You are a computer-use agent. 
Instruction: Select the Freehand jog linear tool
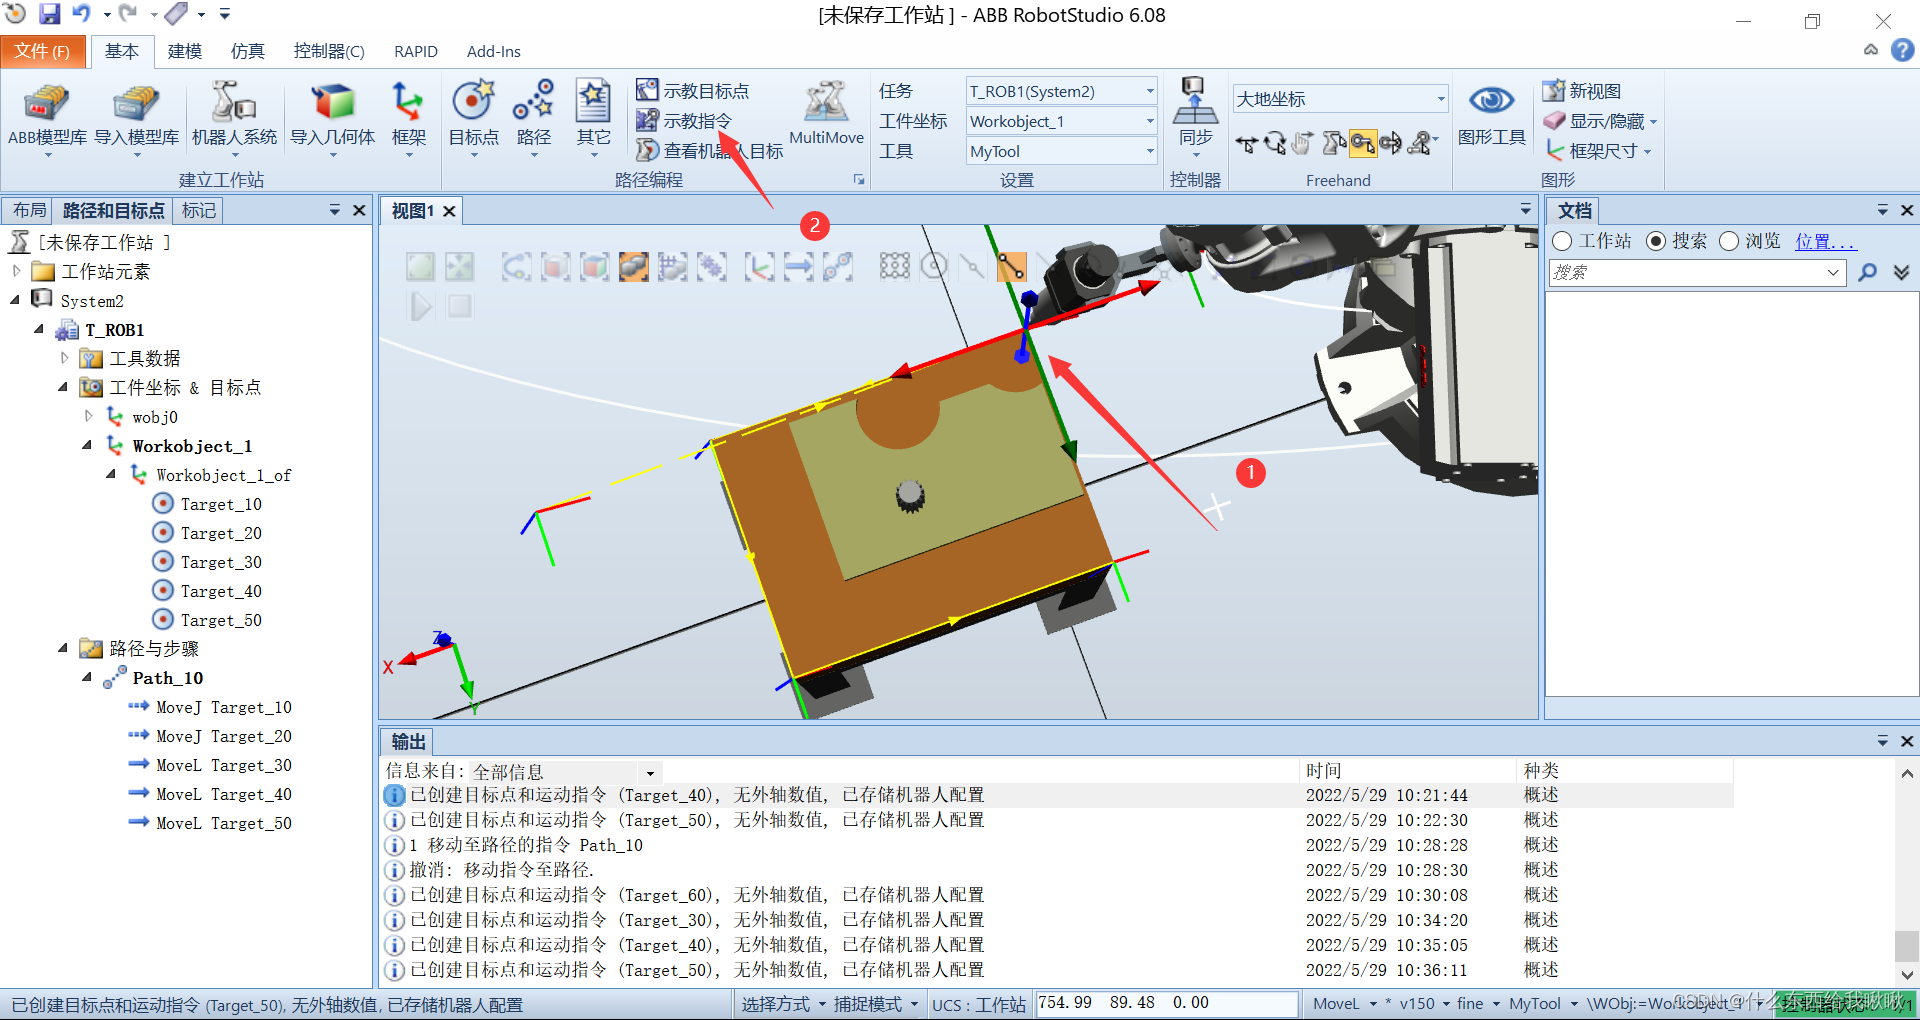[x=1362, y=144]
